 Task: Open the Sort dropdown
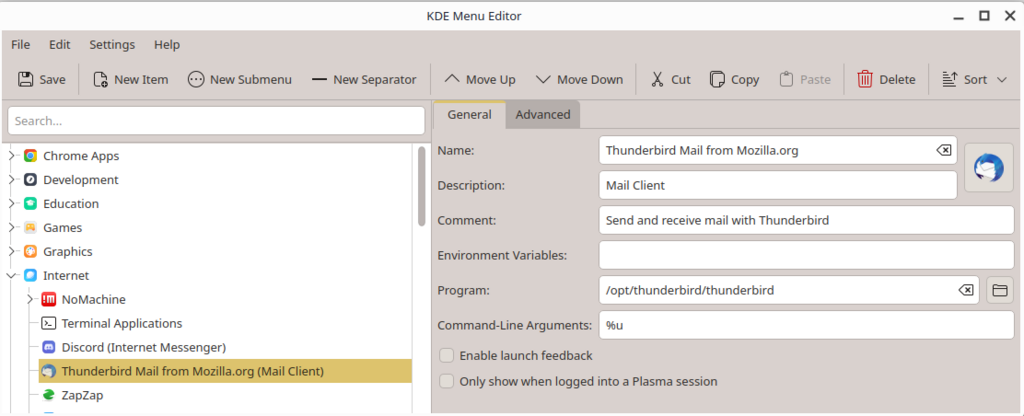[975, 80]
